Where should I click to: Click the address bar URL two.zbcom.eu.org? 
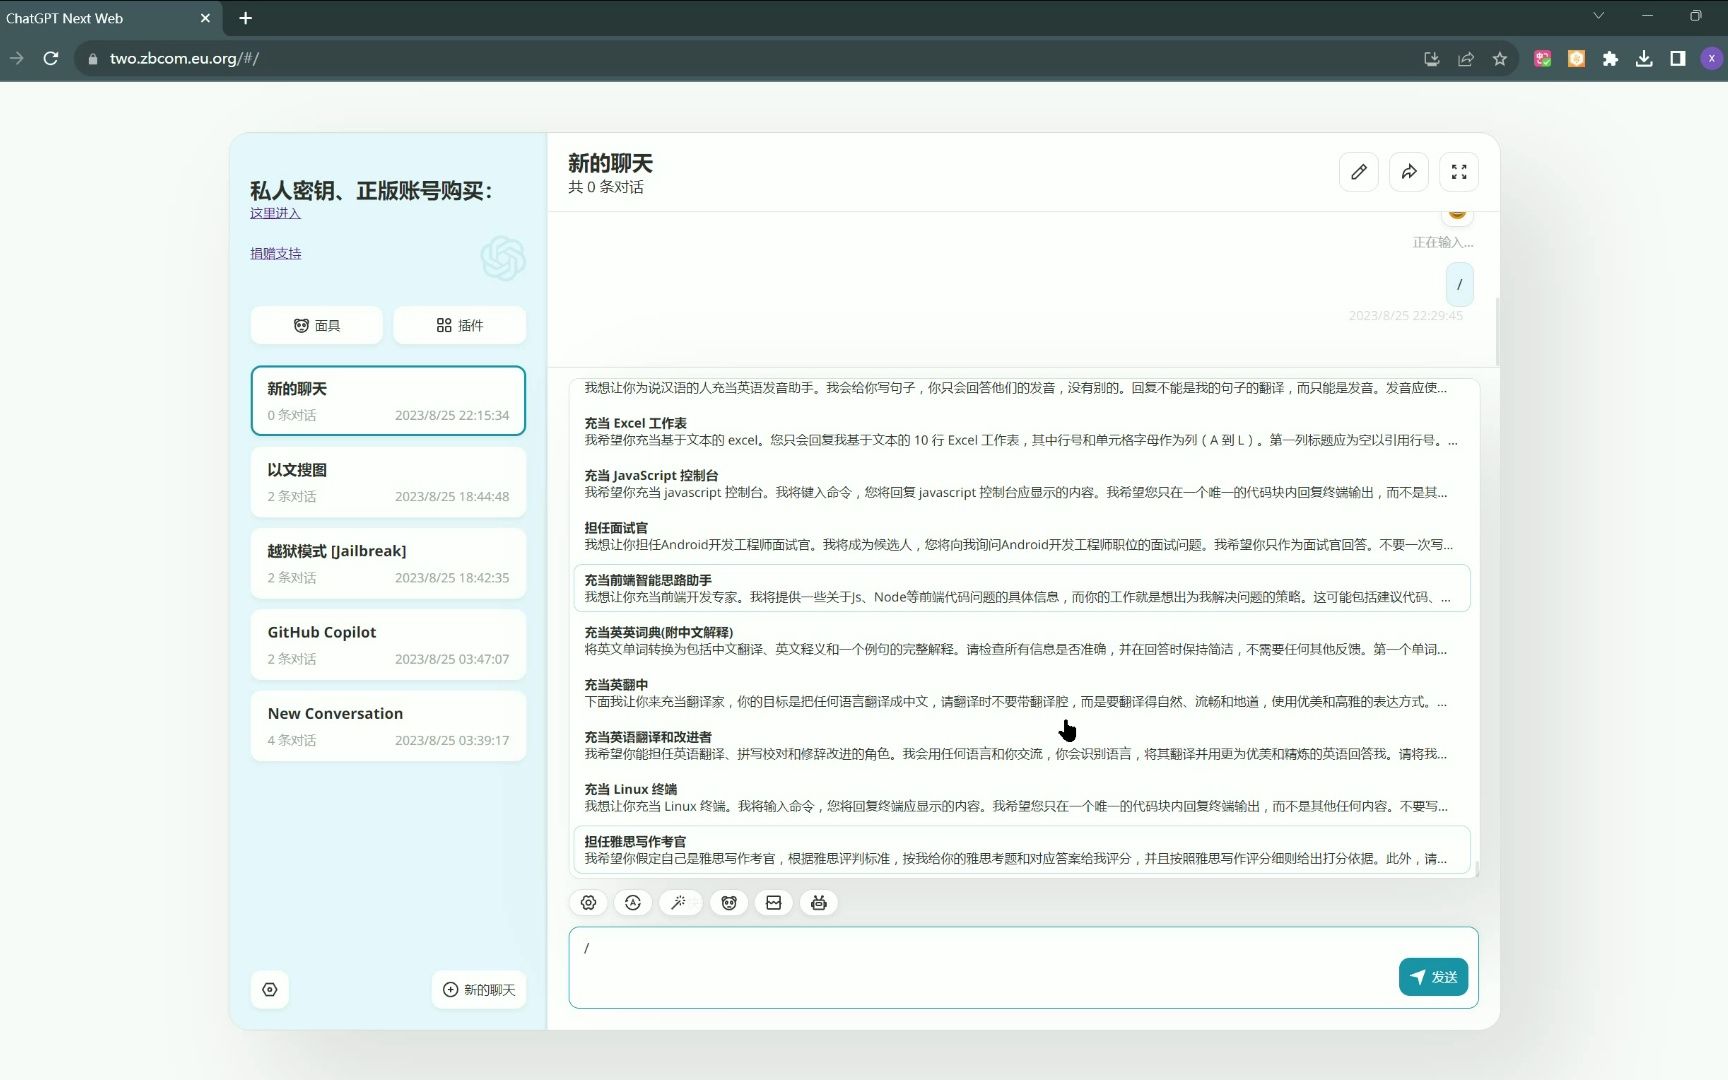184,59
